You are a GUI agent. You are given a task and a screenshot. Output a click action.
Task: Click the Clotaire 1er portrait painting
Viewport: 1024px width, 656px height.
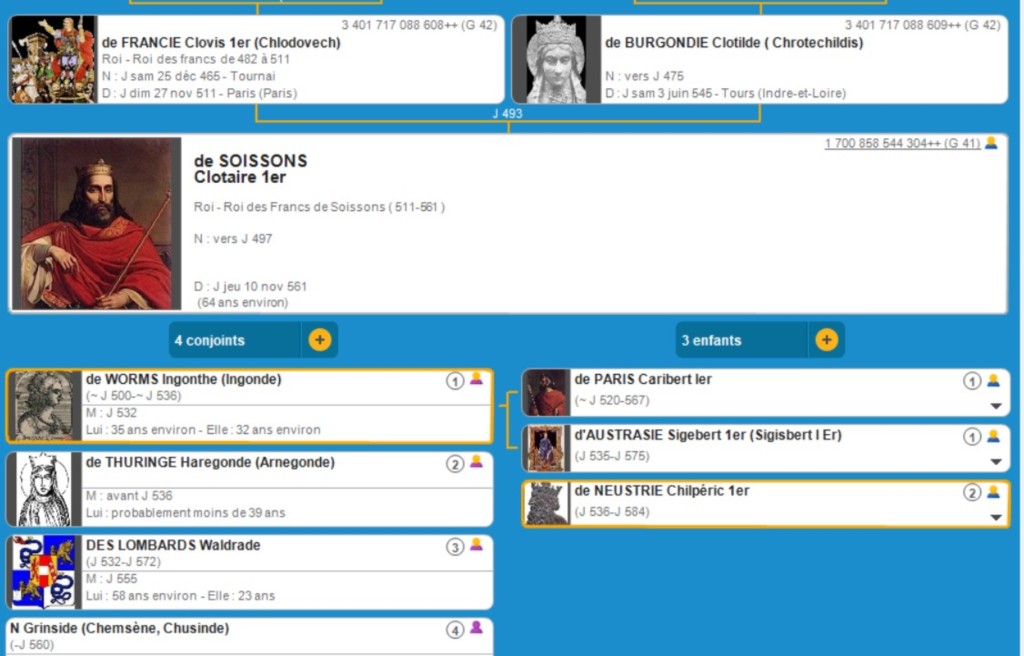(97, 224)
